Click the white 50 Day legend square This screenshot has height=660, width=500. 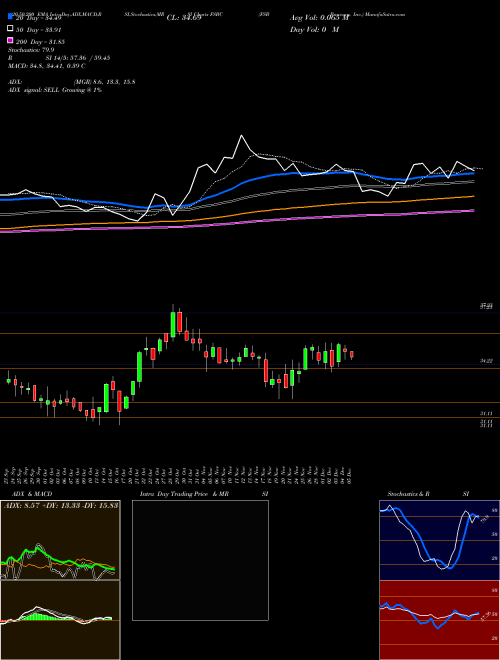[10, 29]
